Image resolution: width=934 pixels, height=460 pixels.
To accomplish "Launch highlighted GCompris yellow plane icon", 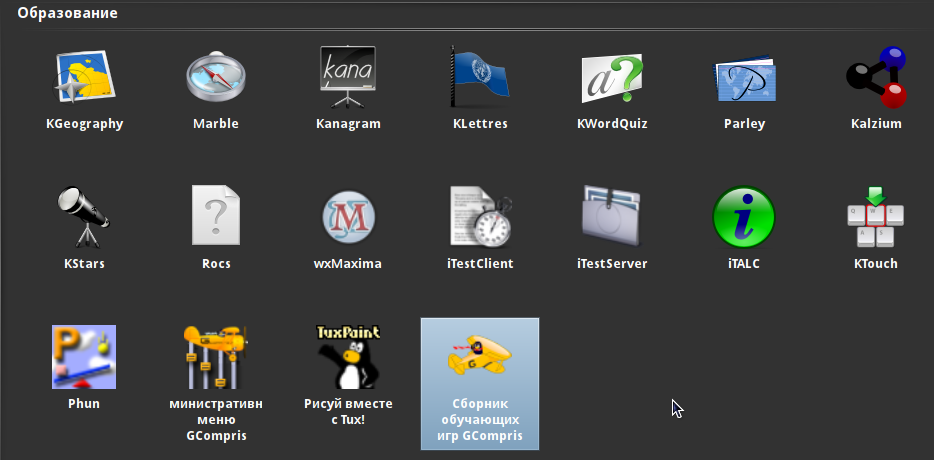I will coord(480,356).
